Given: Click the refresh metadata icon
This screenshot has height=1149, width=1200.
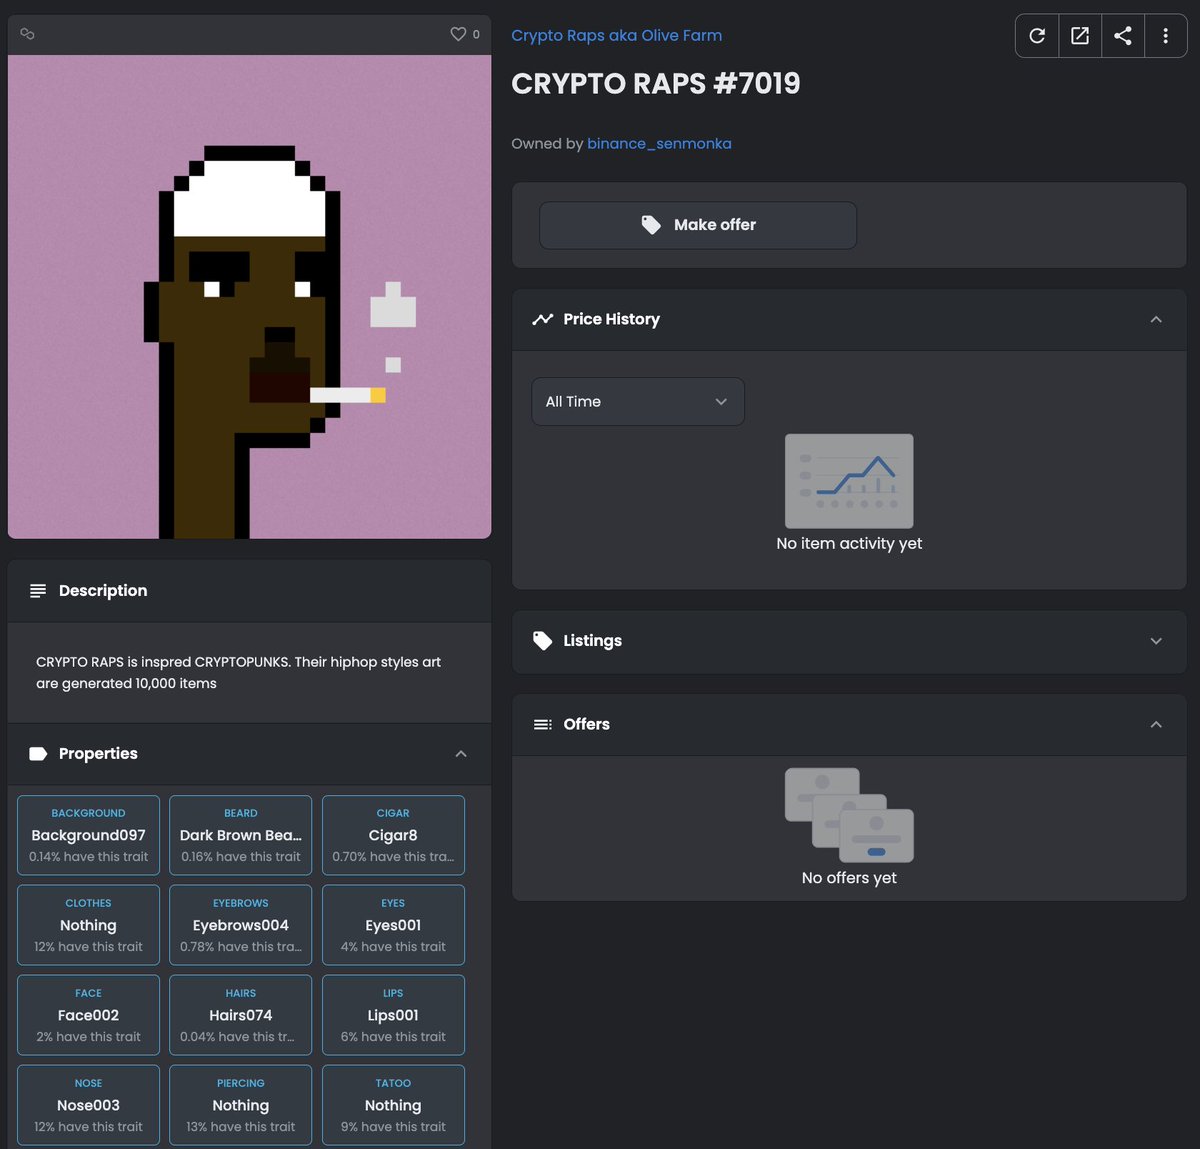Looking at the screenshot, I should (x=1037, y=36).
